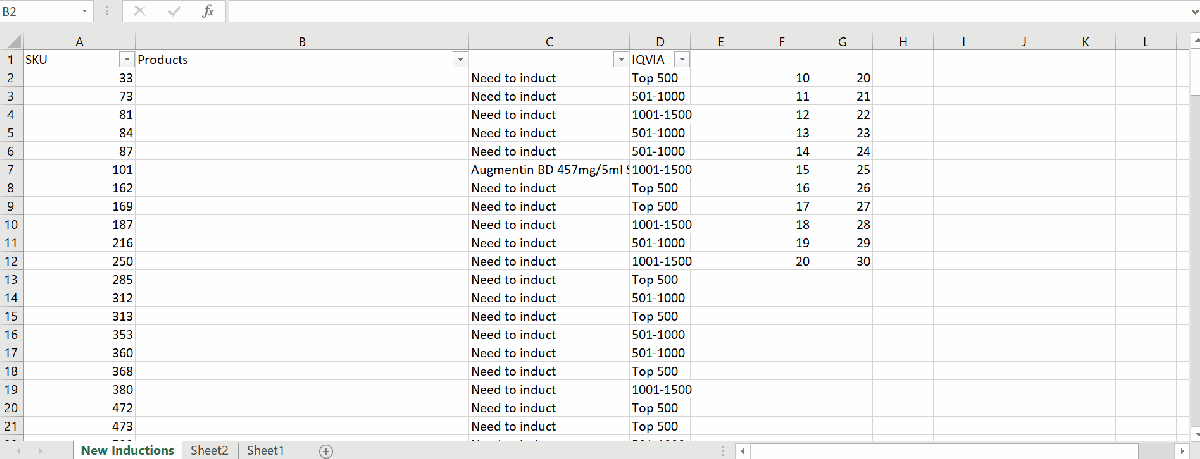
Task: Select row 19 header
Action: coord(11,389)
